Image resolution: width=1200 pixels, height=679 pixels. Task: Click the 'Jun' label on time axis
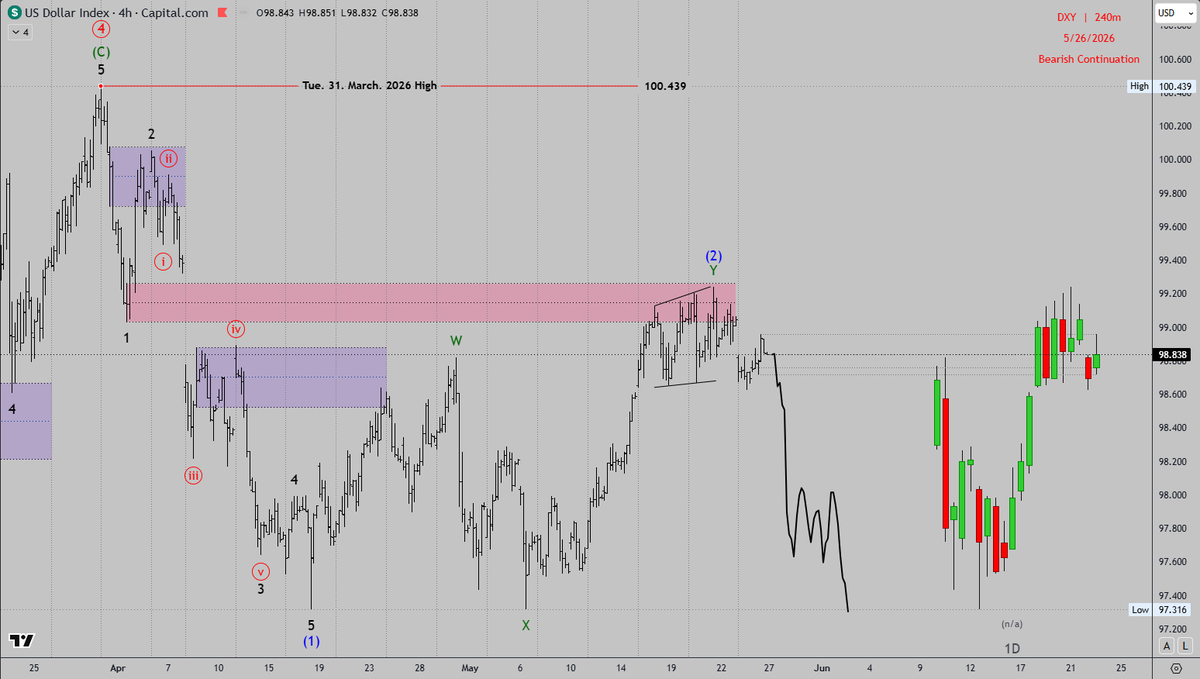point(822,667)
